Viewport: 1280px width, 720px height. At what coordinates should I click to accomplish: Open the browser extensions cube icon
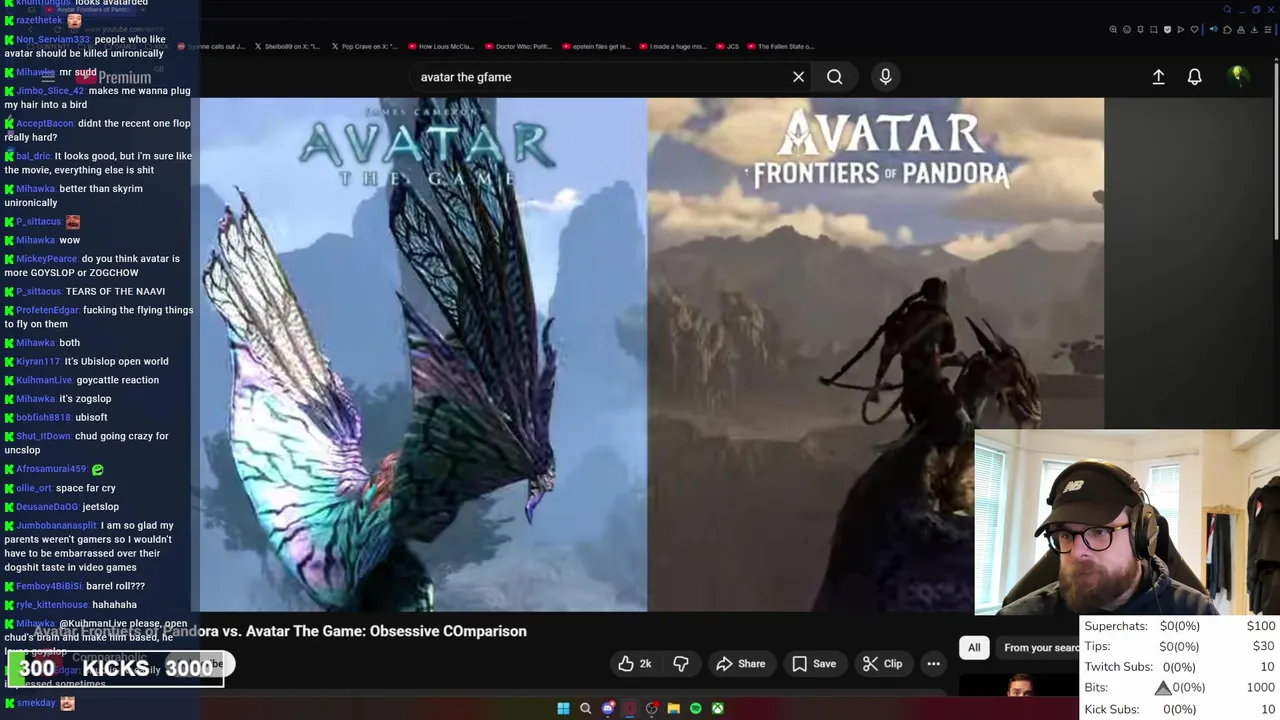tap(1227, 30)
